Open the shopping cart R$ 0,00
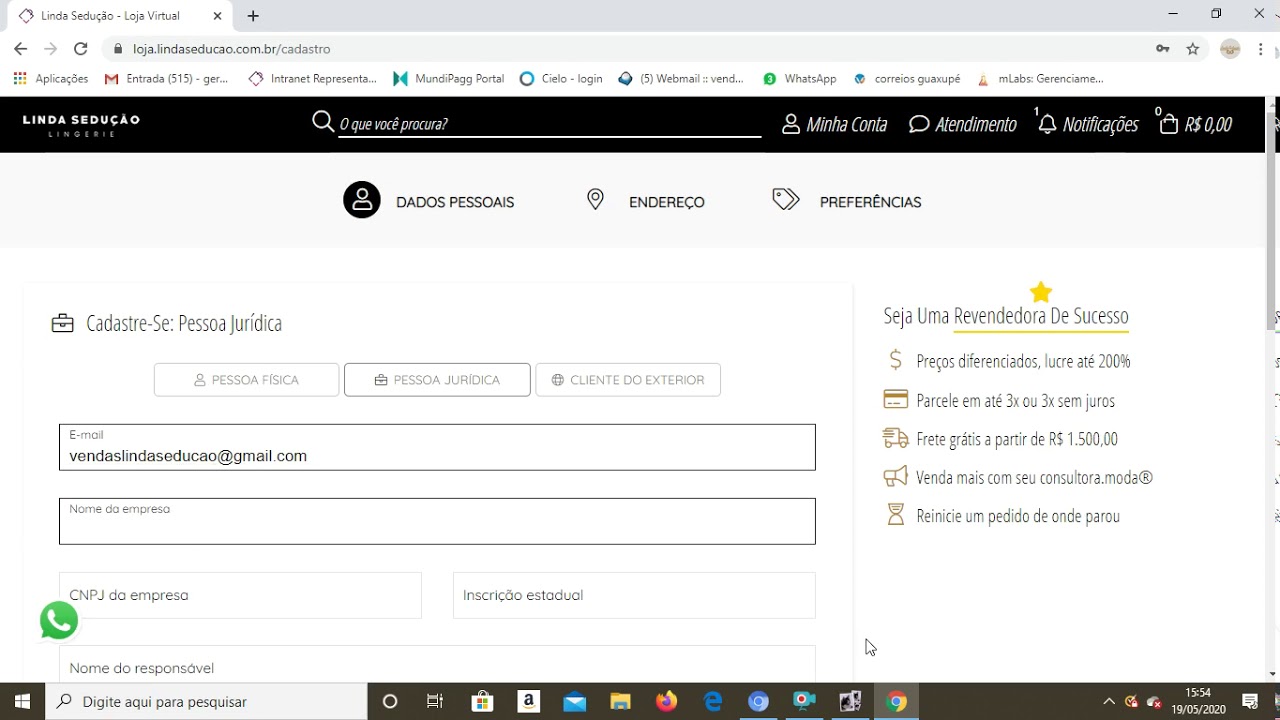Image resolution: width=1280 pixels, height=720 pixels. pos(1195,124)
